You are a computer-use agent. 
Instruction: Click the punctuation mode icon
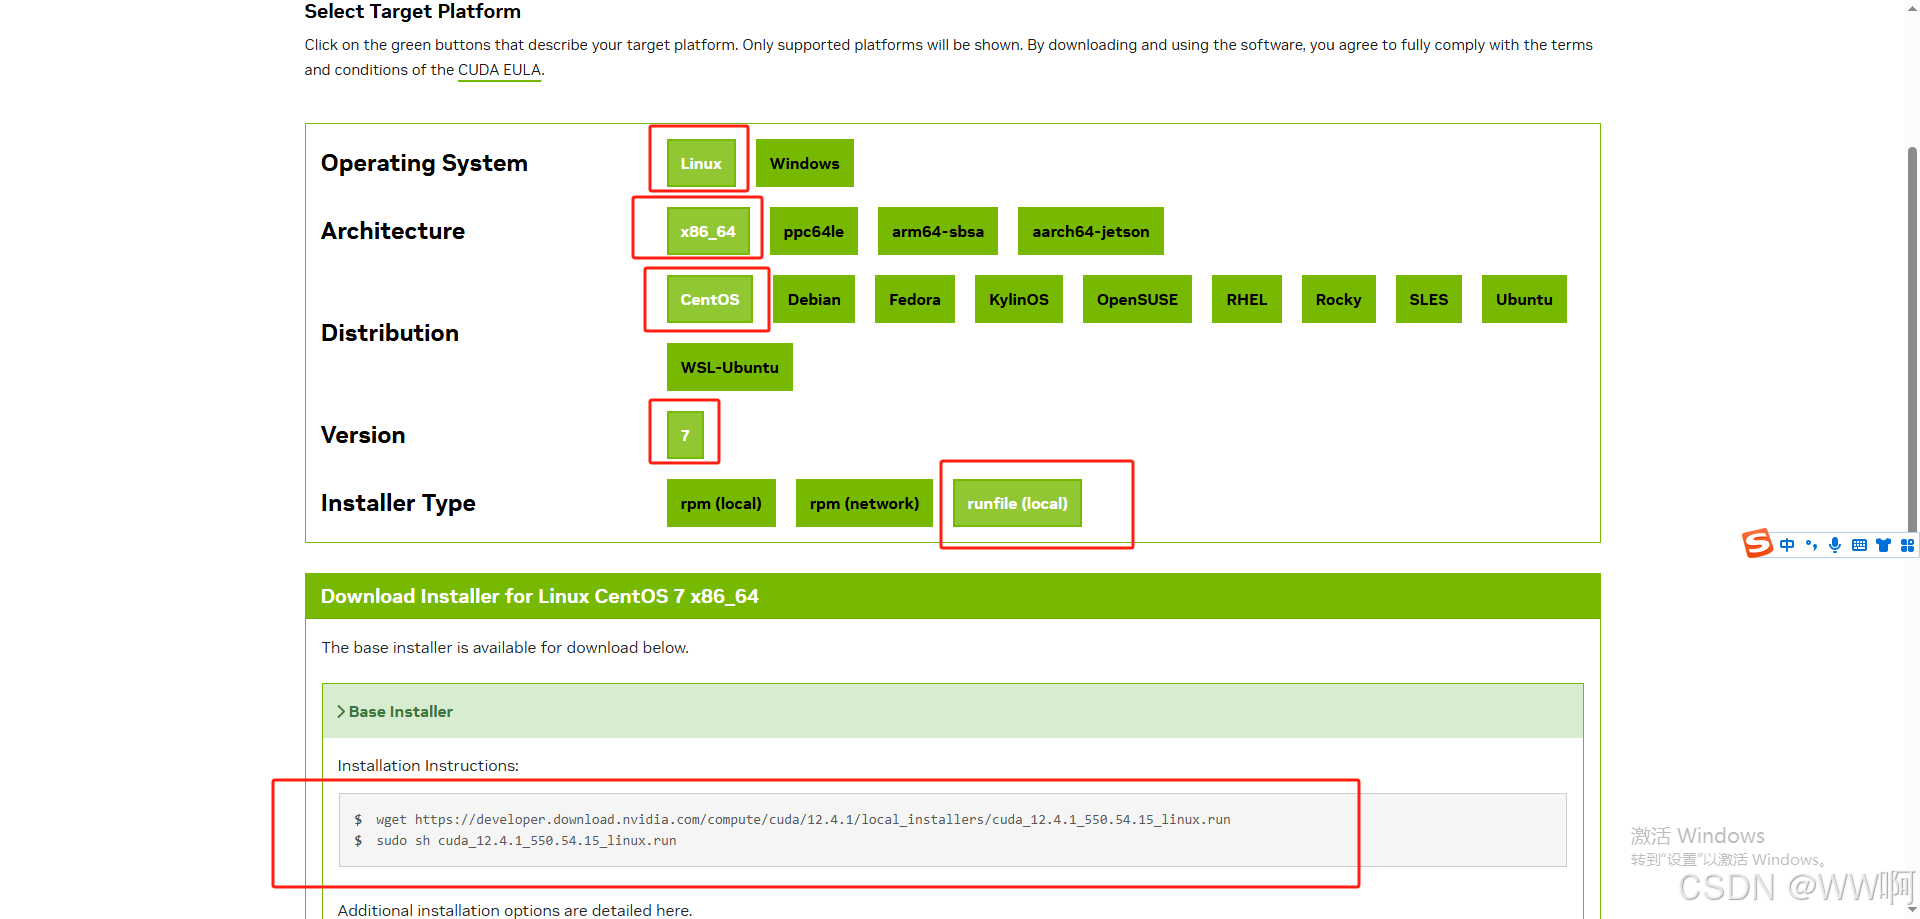click(1812, 545)
